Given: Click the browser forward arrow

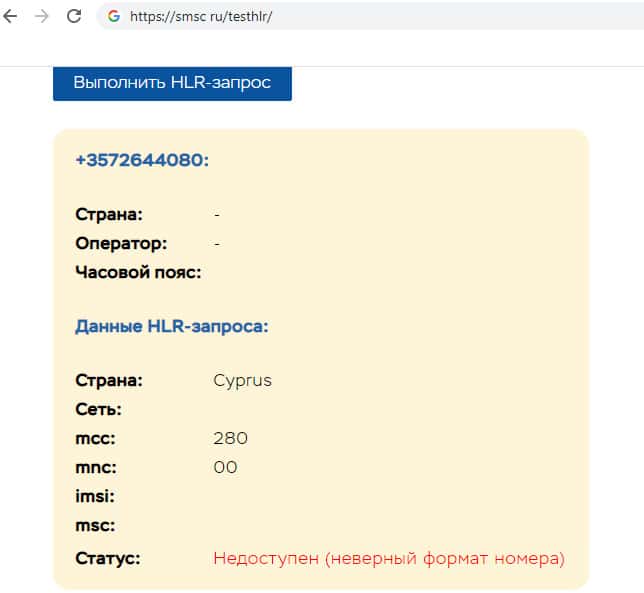Looking at the screenshot, I should click(41, 16).
